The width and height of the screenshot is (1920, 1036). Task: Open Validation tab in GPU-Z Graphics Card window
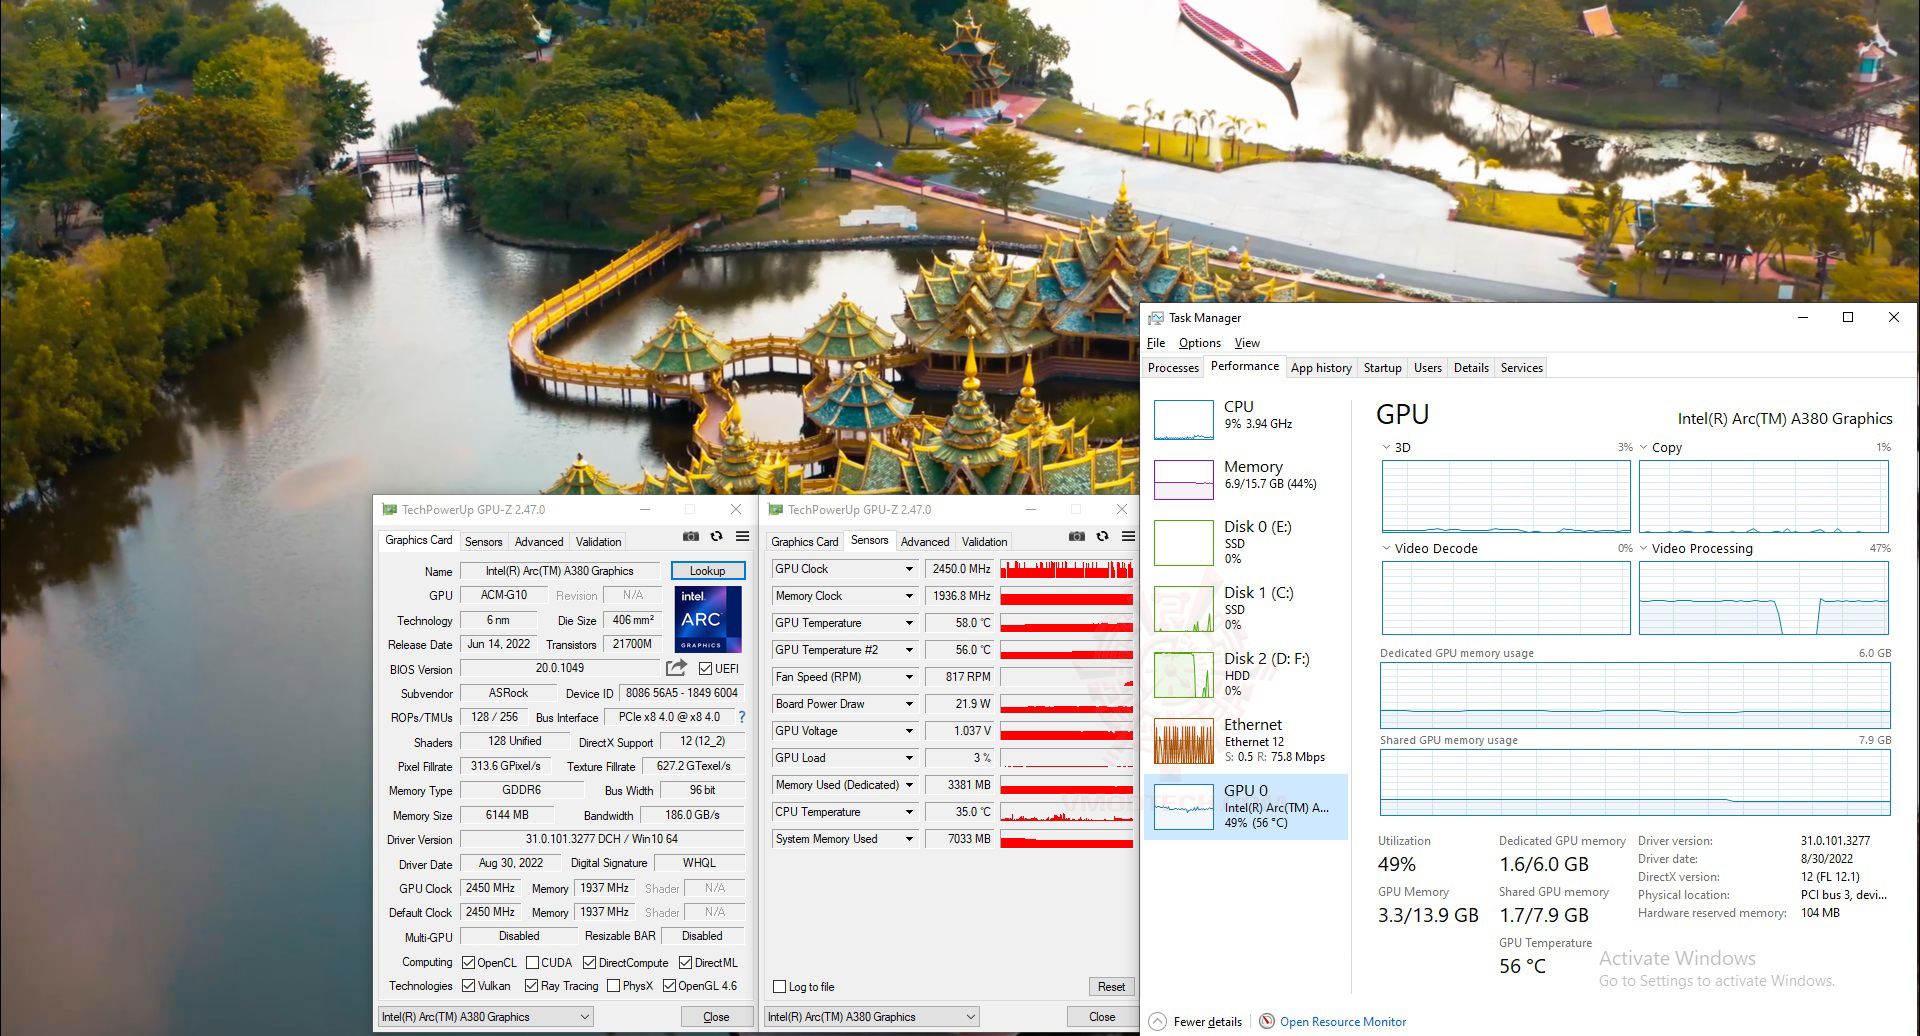pos(598,542)
